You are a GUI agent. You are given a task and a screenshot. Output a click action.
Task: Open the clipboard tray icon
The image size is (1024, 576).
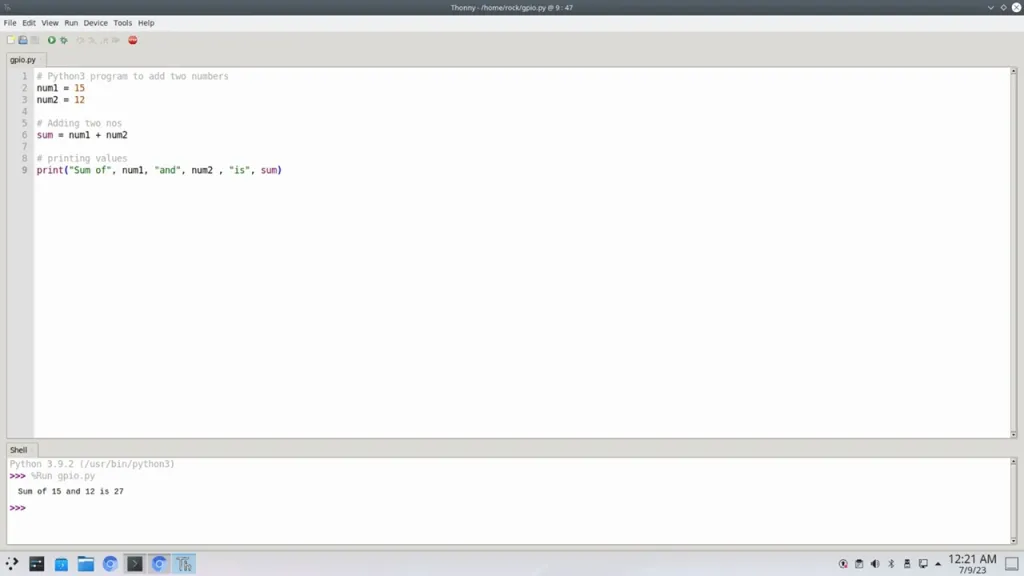859,564
